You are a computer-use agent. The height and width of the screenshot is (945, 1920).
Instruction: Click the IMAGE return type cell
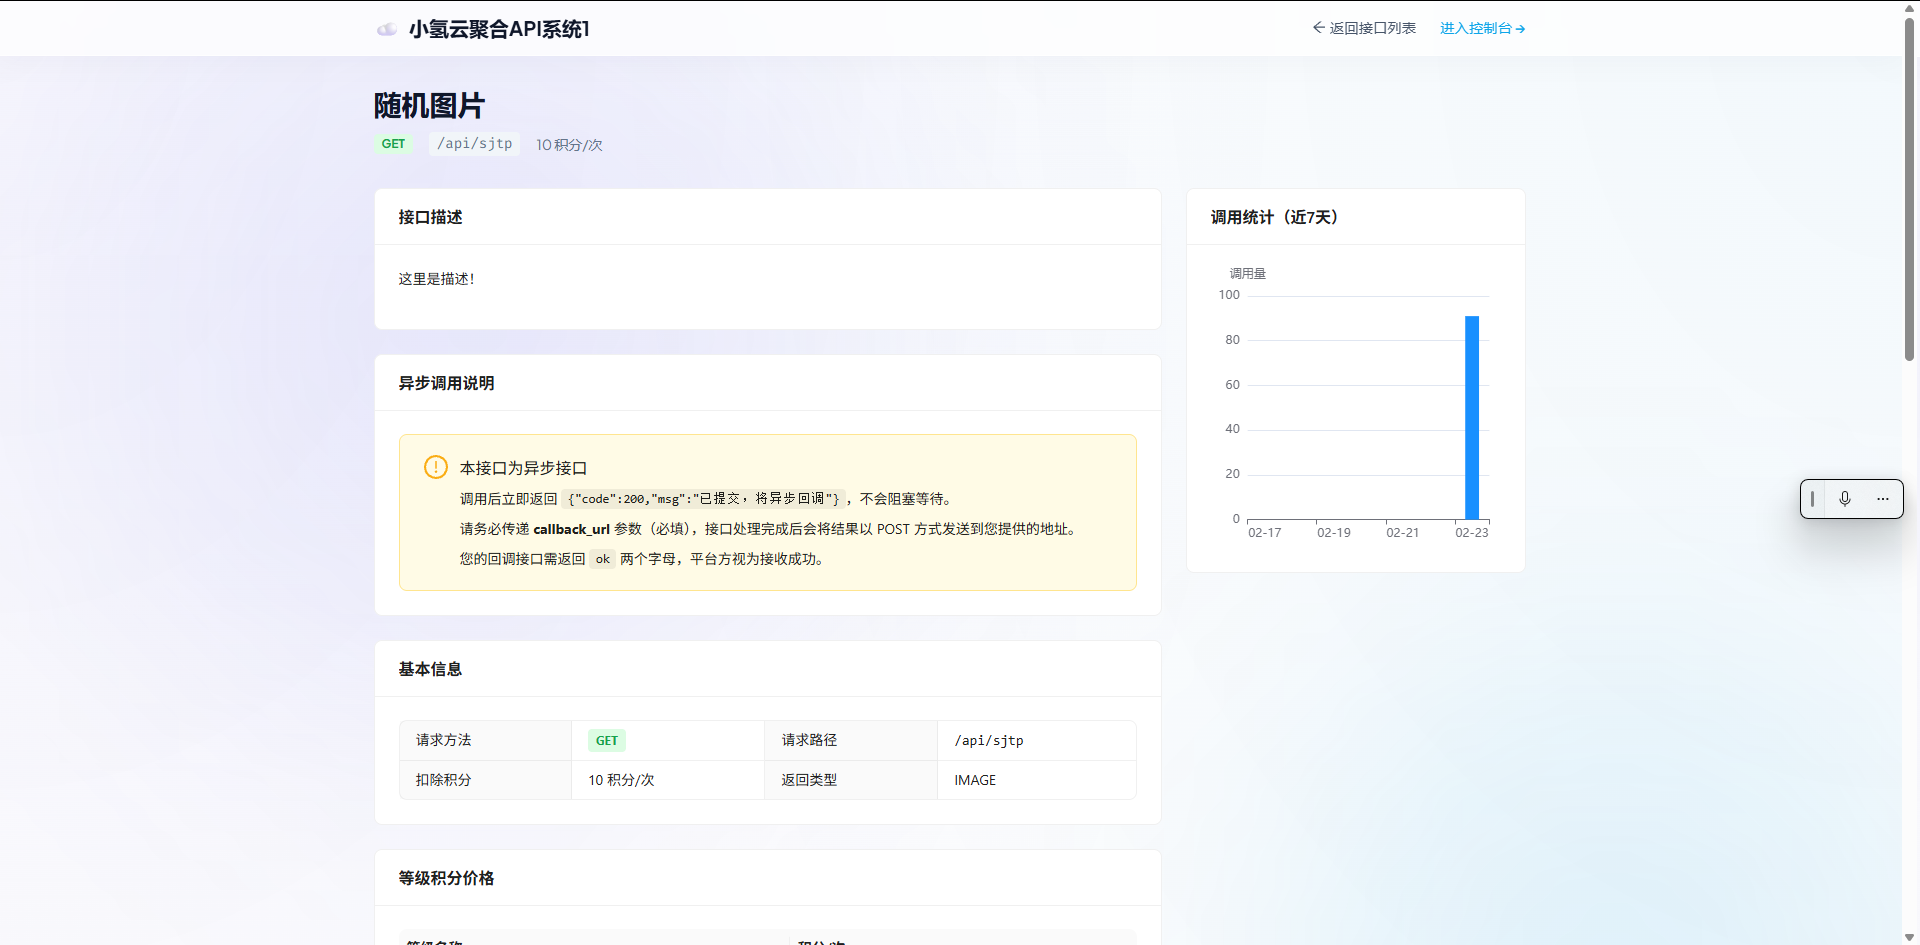coord(975,780)
